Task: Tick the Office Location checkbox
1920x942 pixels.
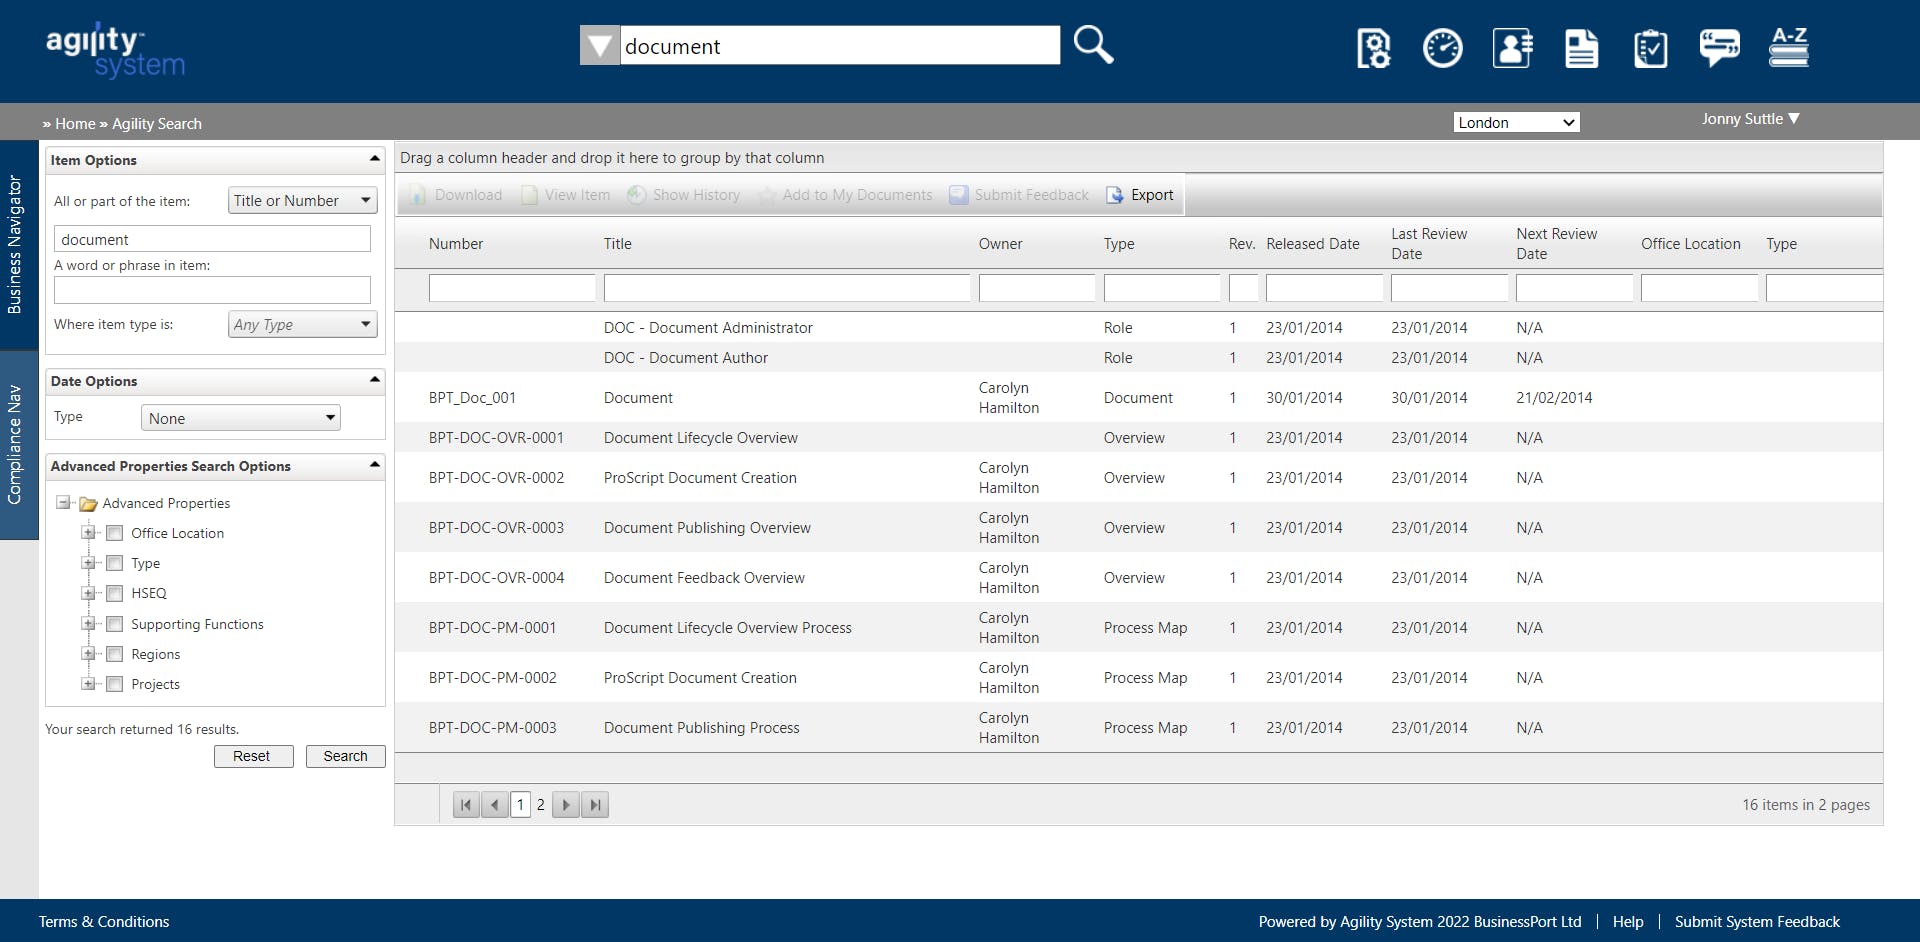Action: tap(115, 533)
